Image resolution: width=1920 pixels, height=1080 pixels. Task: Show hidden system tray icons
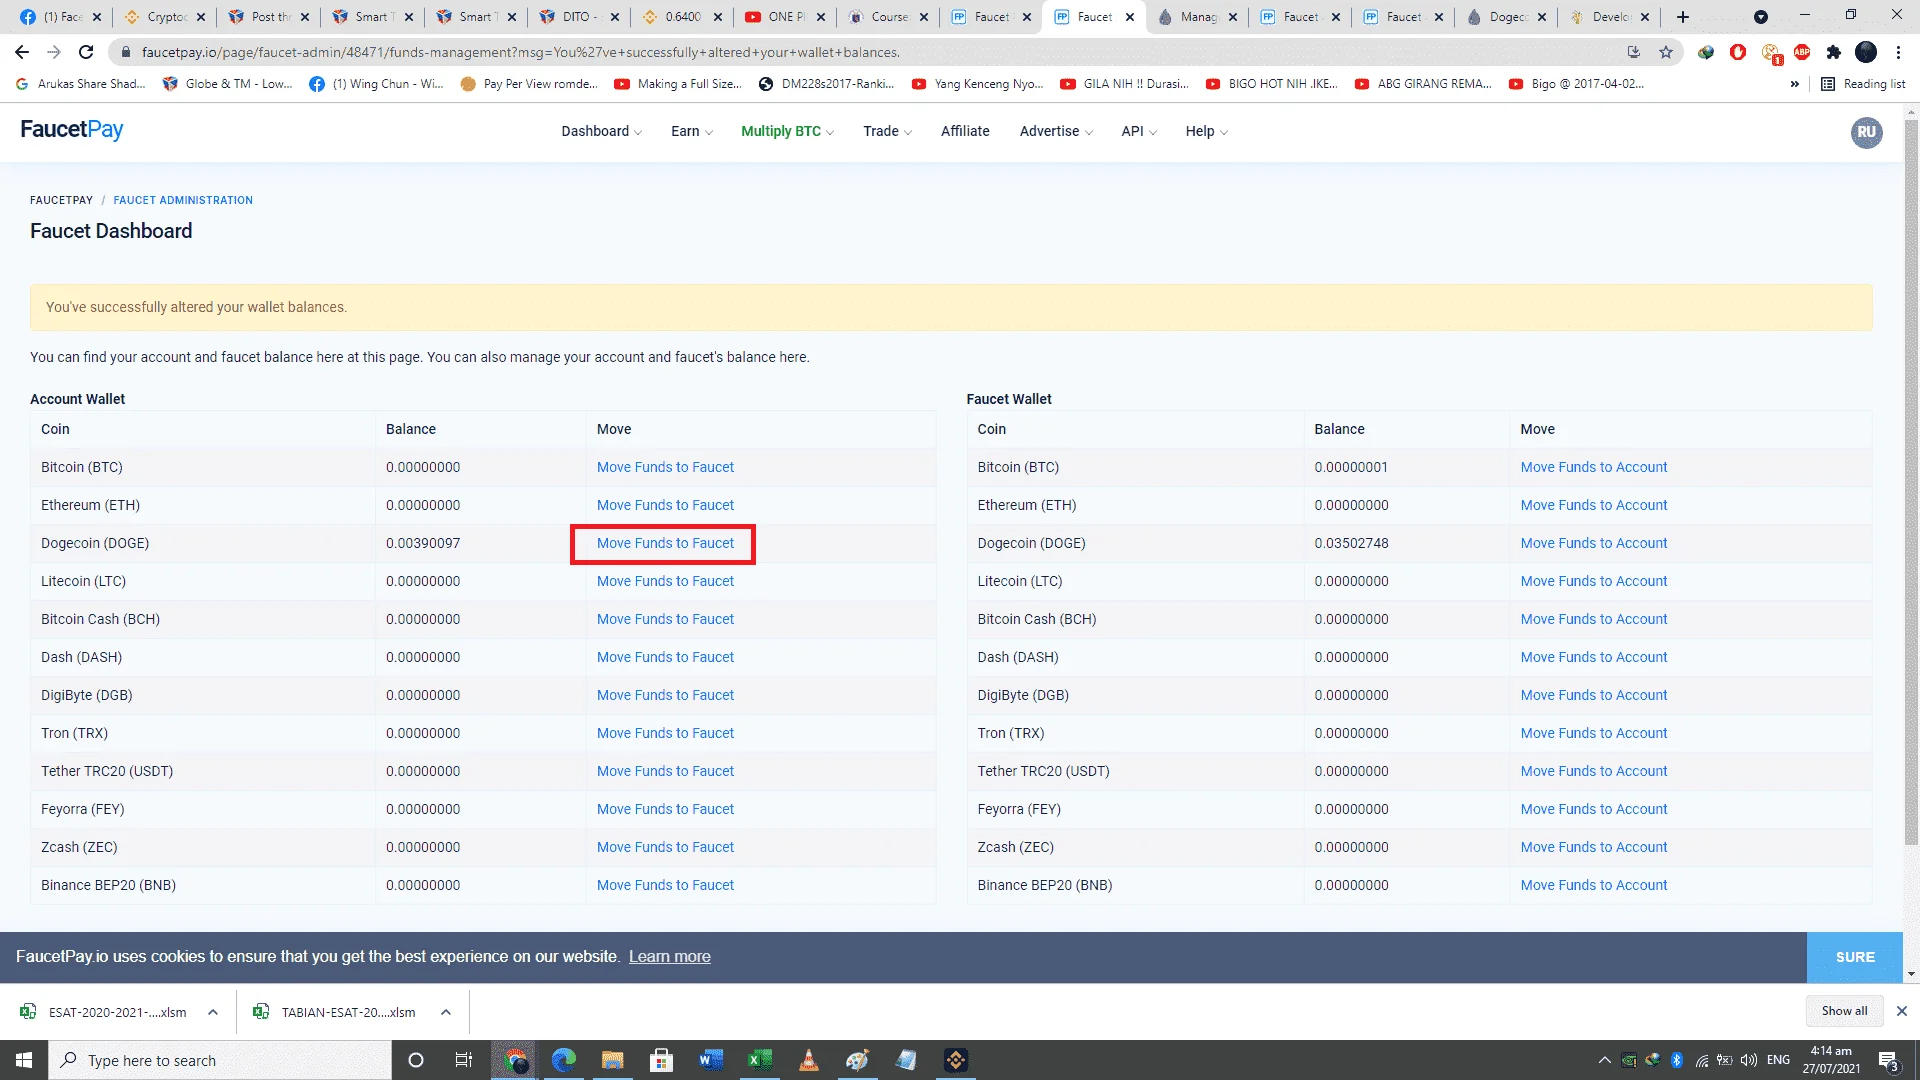click(x=1605, y=1060)
